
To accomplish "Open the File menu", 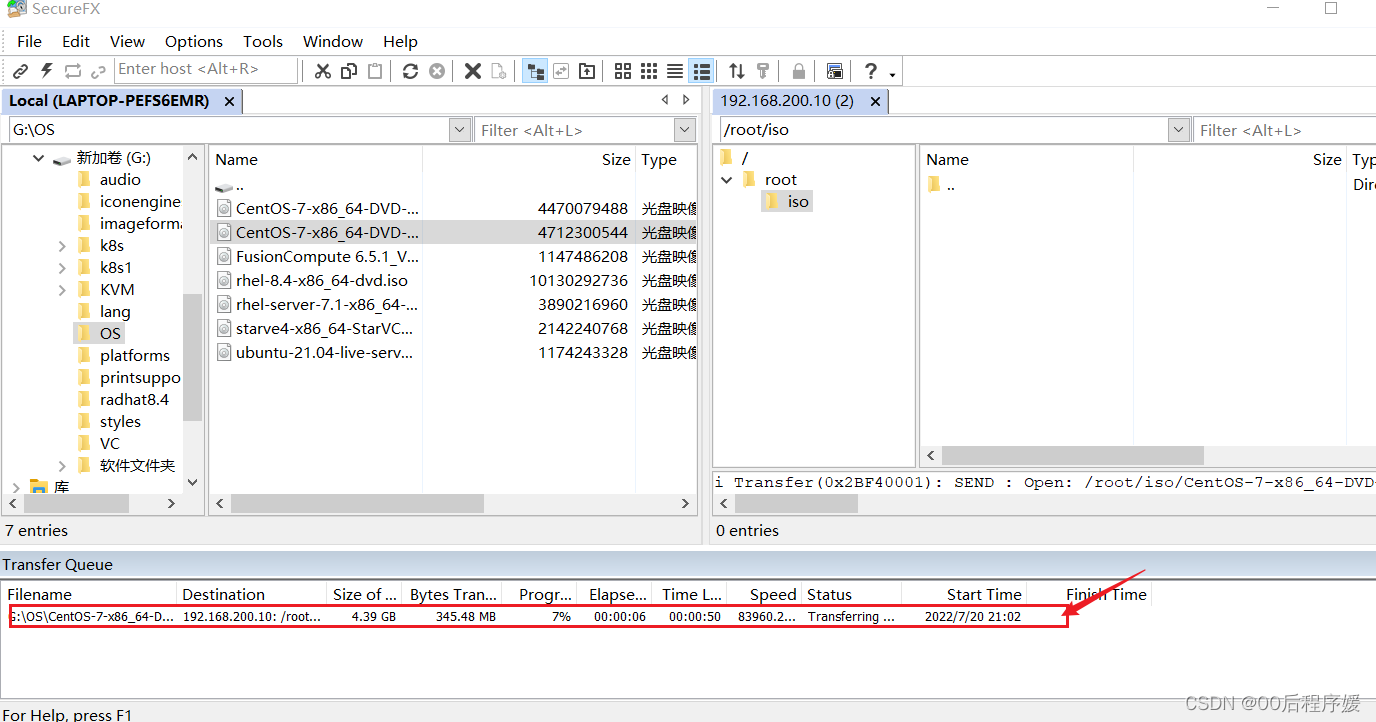I will [x=30, y=41].
